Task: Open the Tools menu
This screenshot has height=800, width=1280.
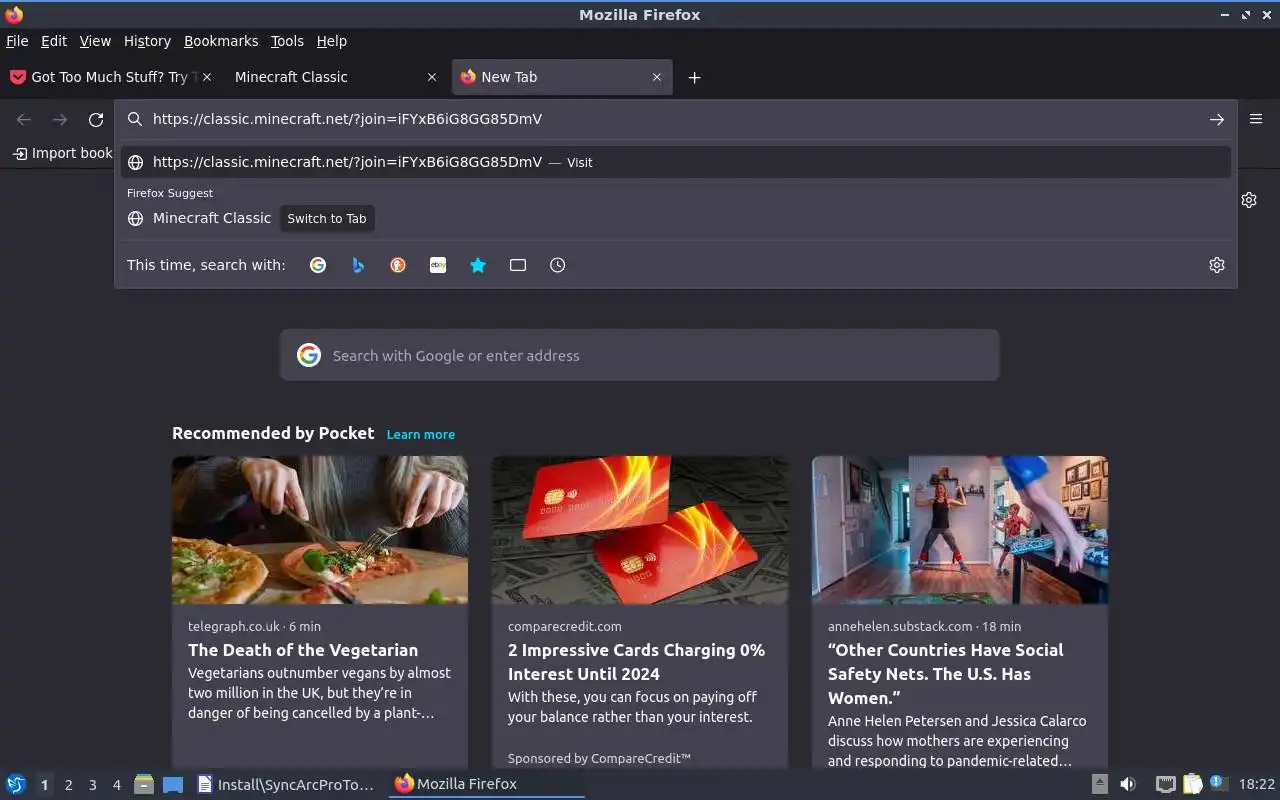Action: (x=287, y=41)
